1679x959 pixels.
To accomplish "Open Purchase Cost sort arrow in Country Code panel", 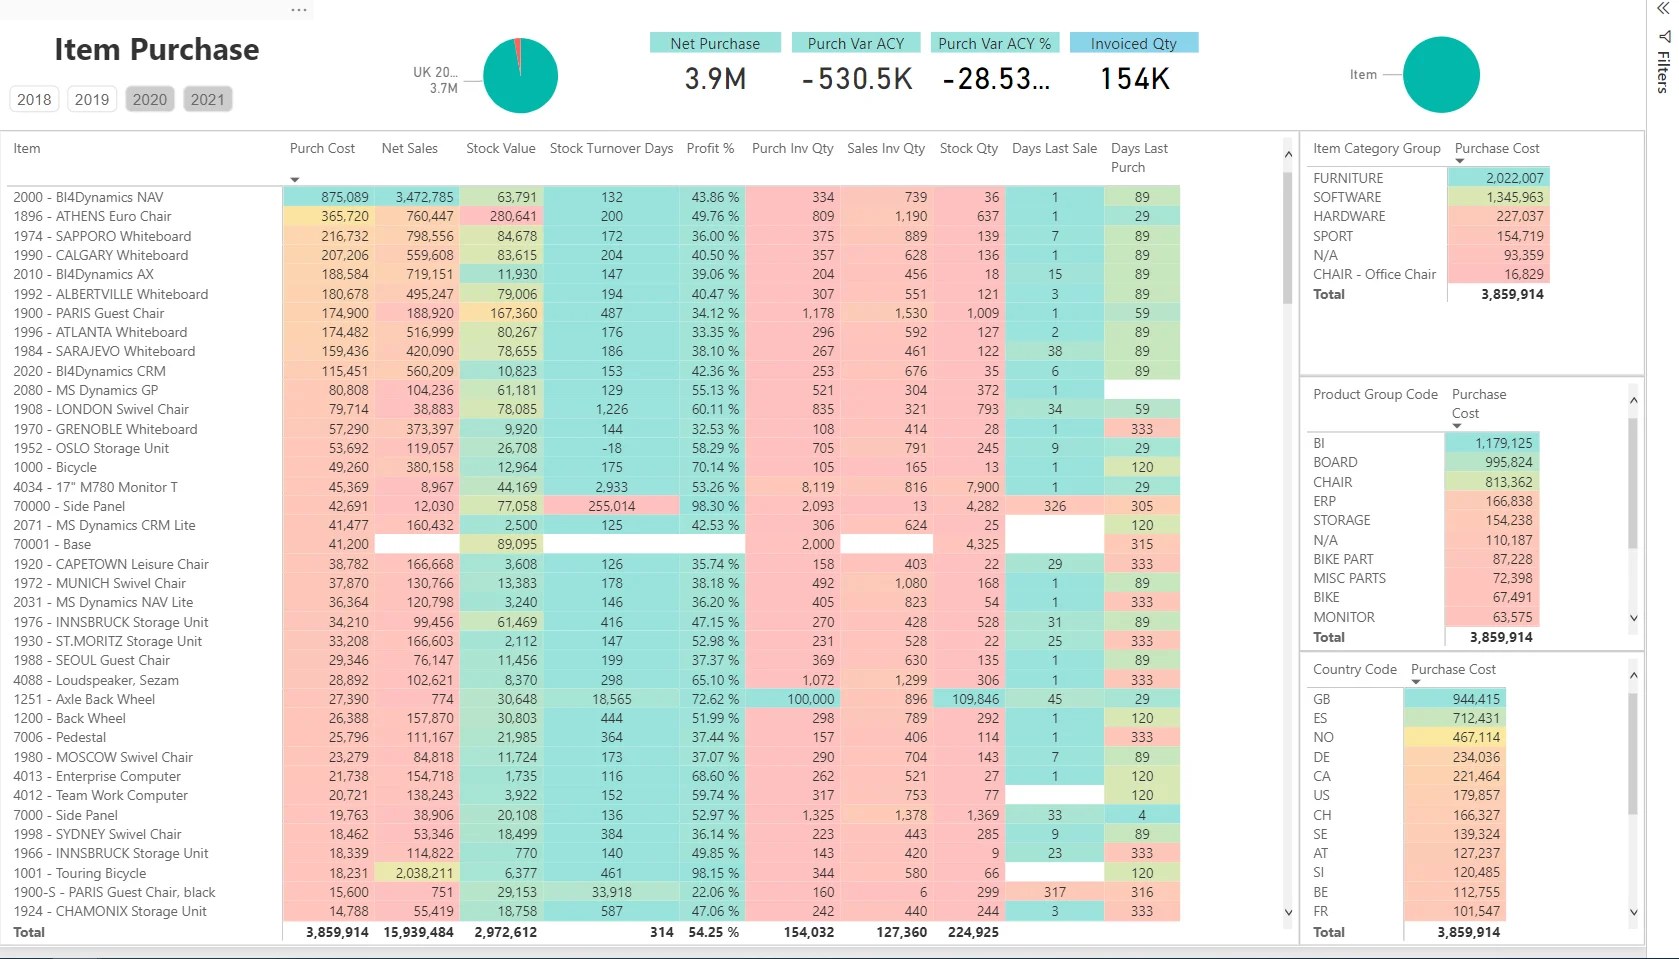I will [x=1415, y=683].
